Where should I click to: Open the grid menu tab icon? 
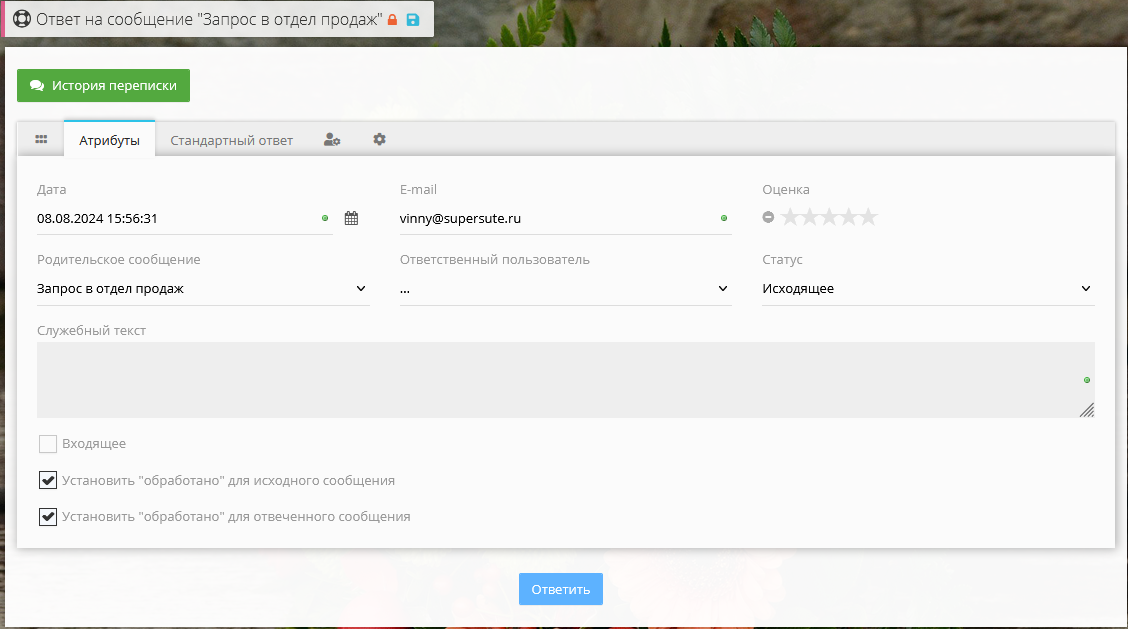pyautogui.click(x=41, y=140)
